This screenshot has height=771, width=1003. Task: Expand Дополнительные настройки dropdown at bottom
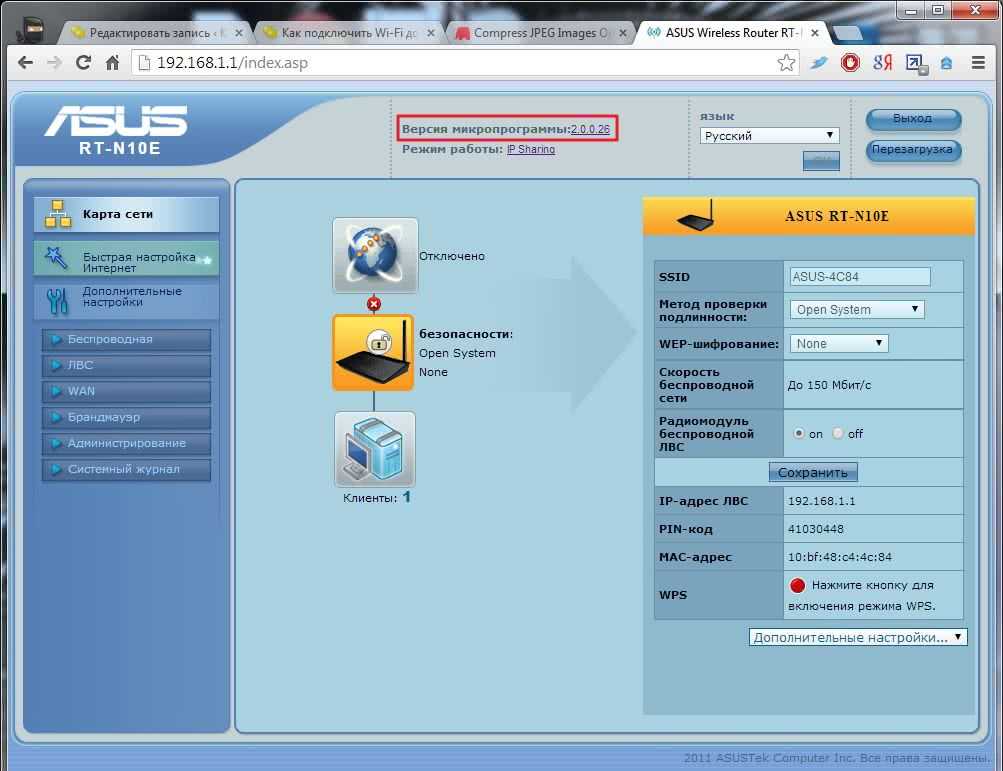857,637
